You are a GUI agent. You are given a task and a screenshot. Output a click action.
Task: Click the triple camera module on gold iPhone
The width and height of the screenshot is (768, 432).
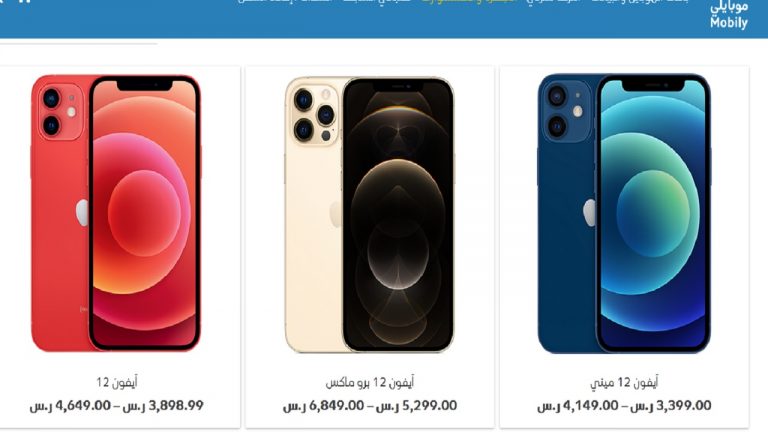point(314,115)
